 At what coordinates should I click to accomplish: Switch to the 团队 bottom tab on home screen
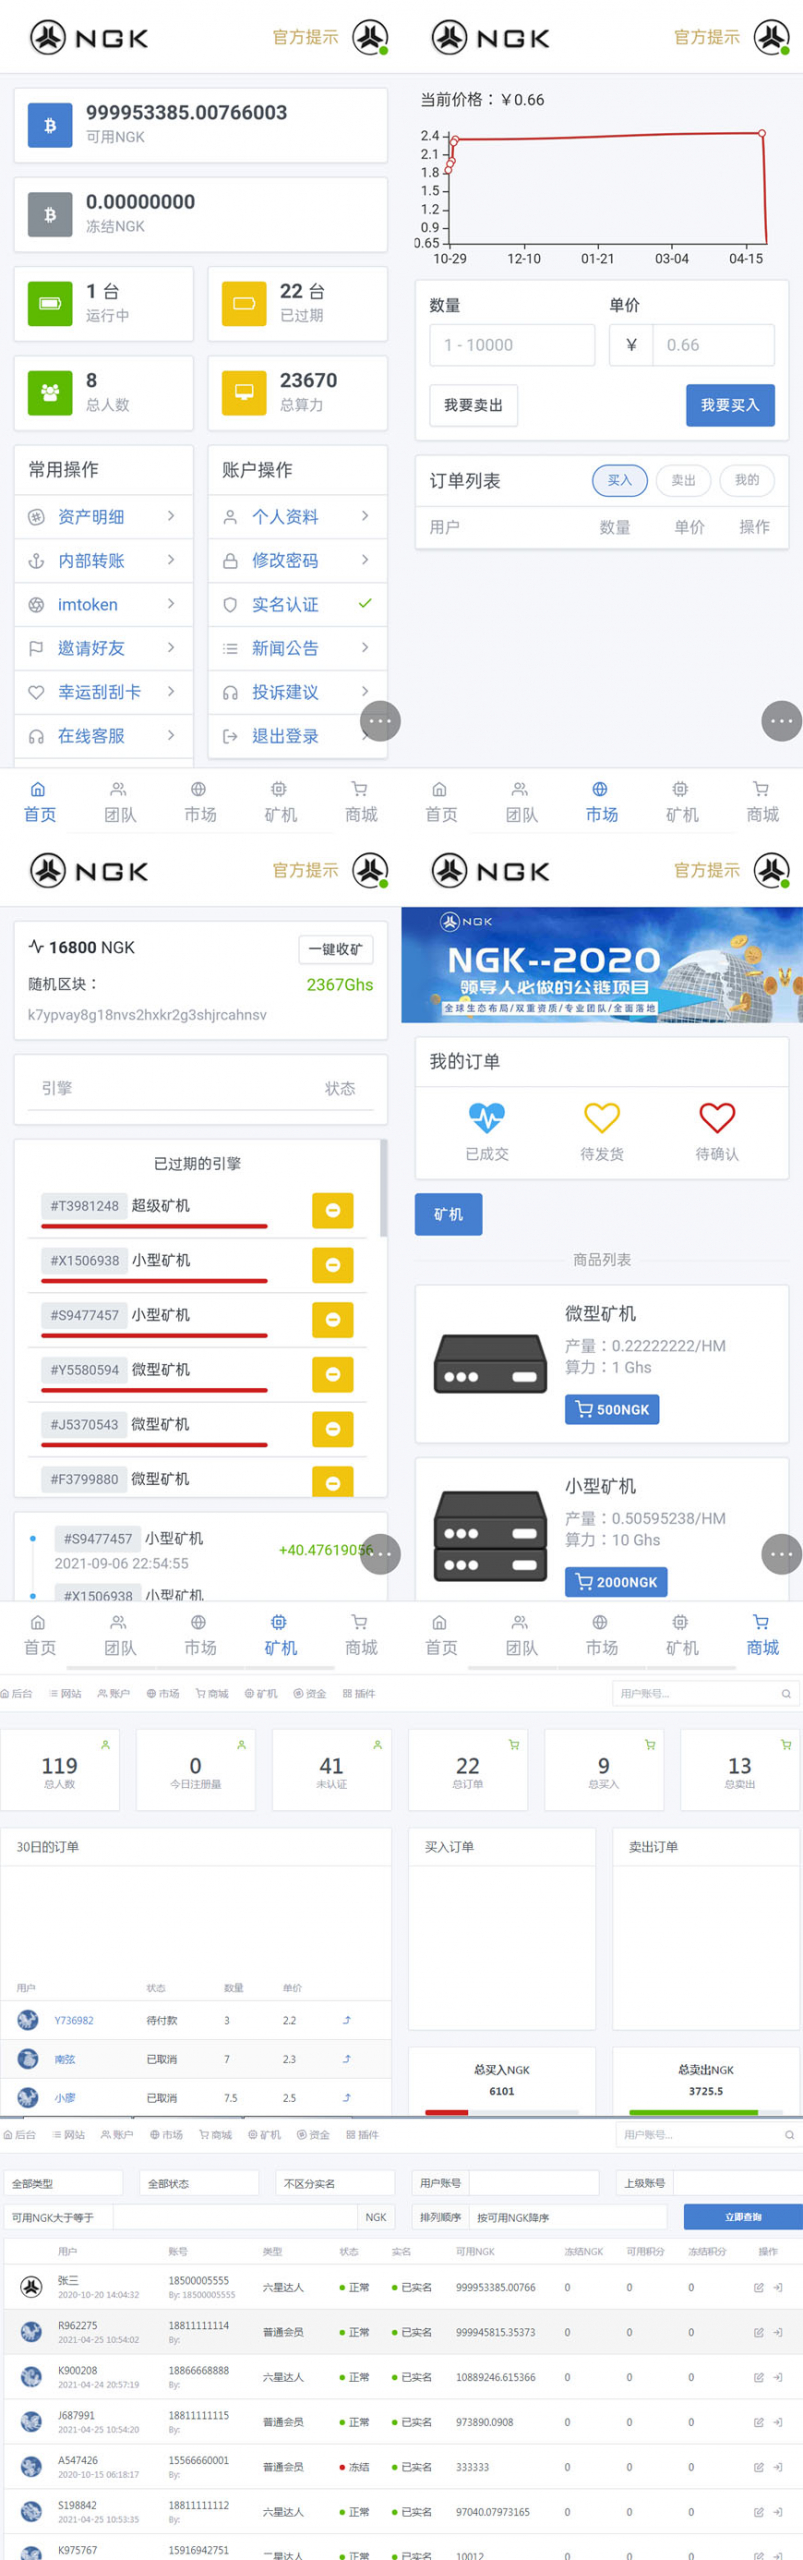click(120, 802)
